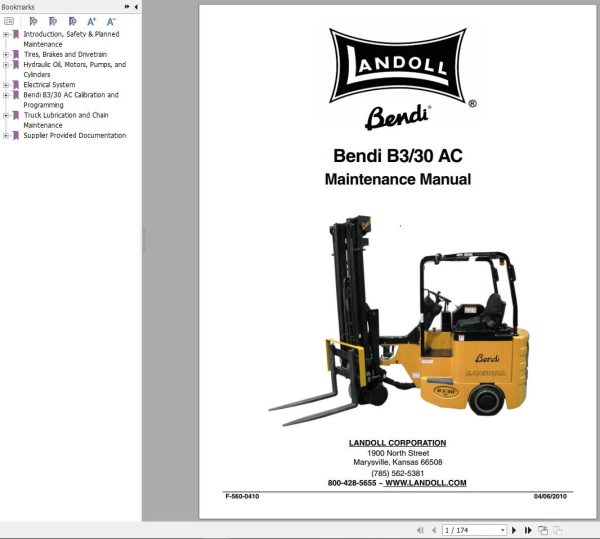Image resolution: width=600 pixels, height=539 pixels.
Task: Expand the Electrical System bookmark node
Action: 5,85
